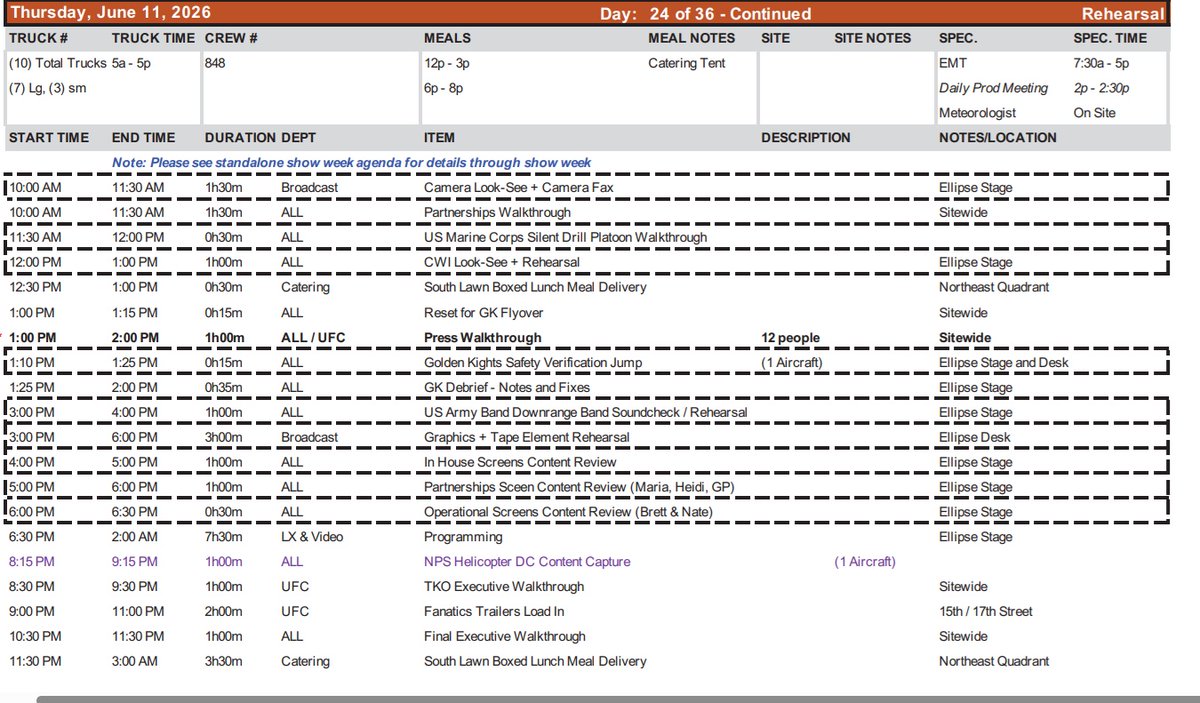Click the '7:30a - 5p' spec time
Viewport: 1200px width, 703px height.
[x=1103, y=63]
